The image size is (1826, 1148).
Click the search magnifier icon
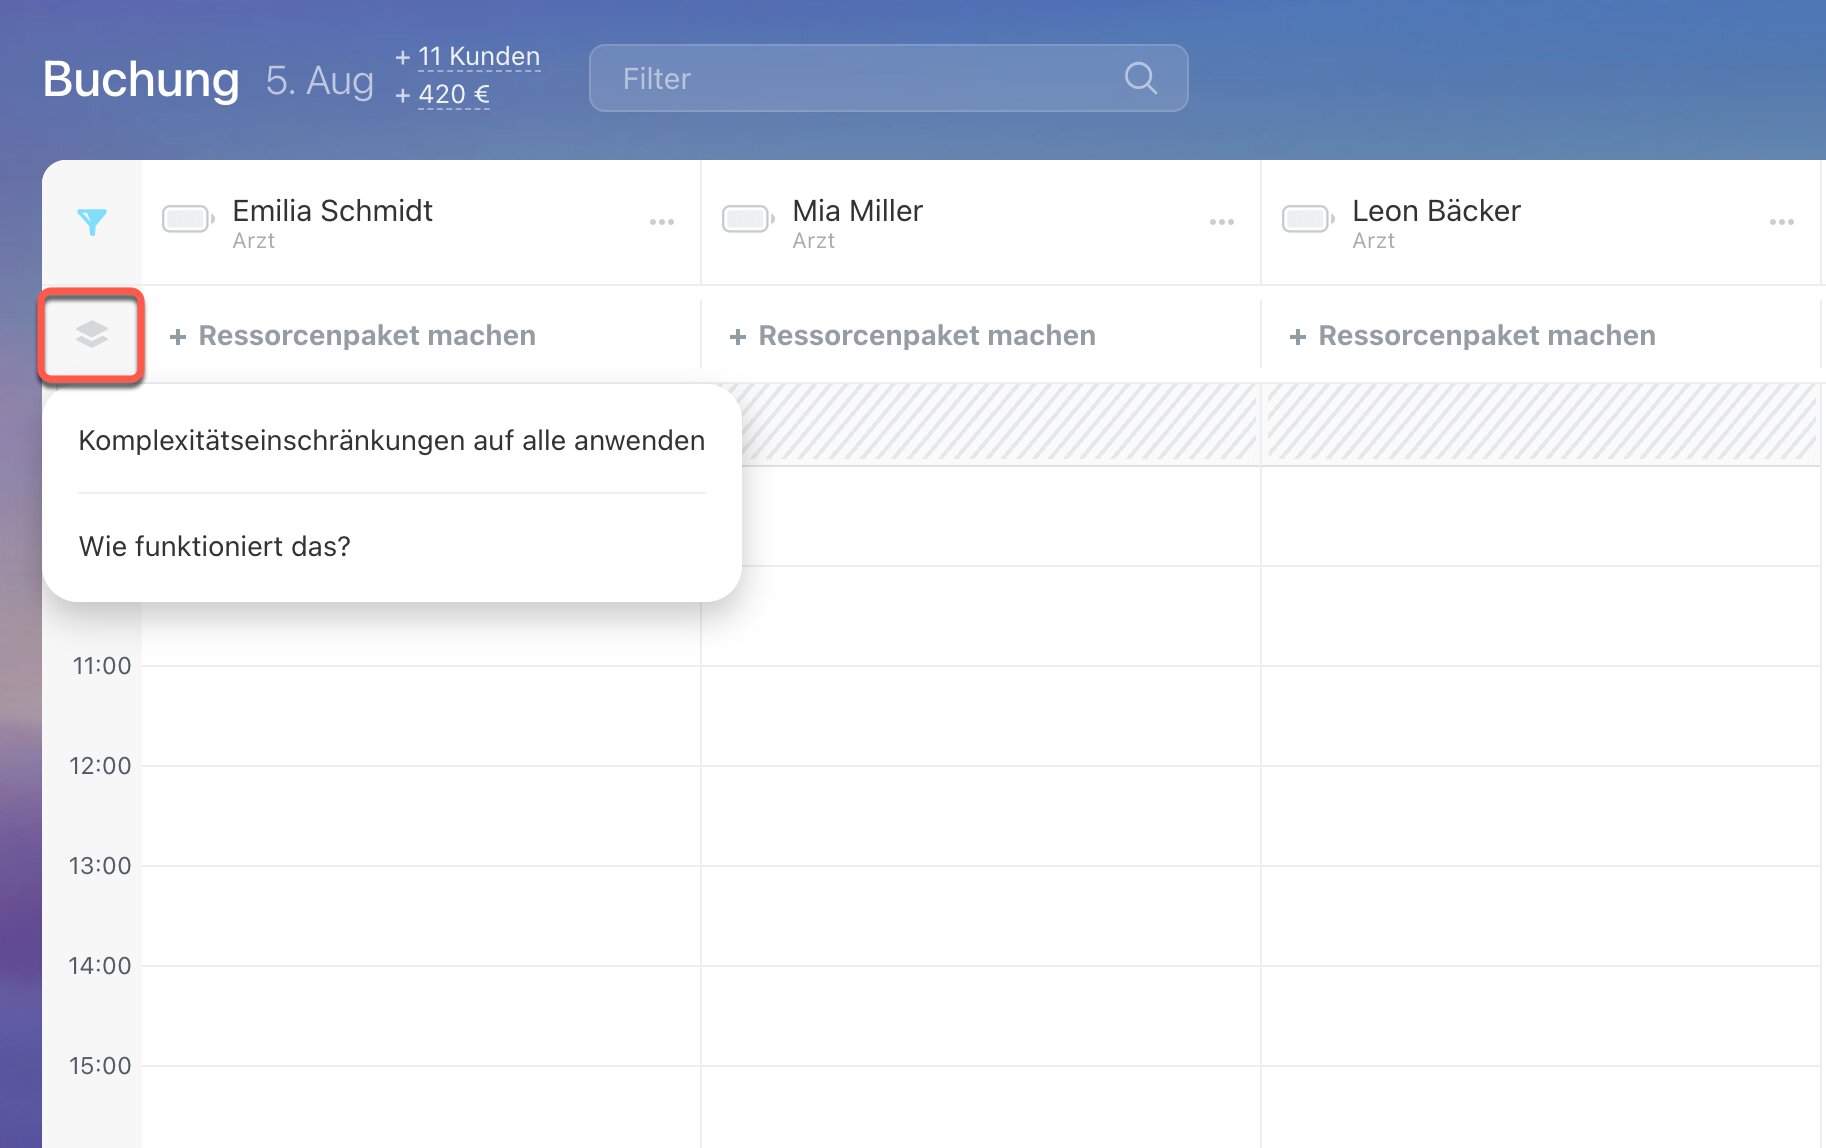[x=1140, y=78]
